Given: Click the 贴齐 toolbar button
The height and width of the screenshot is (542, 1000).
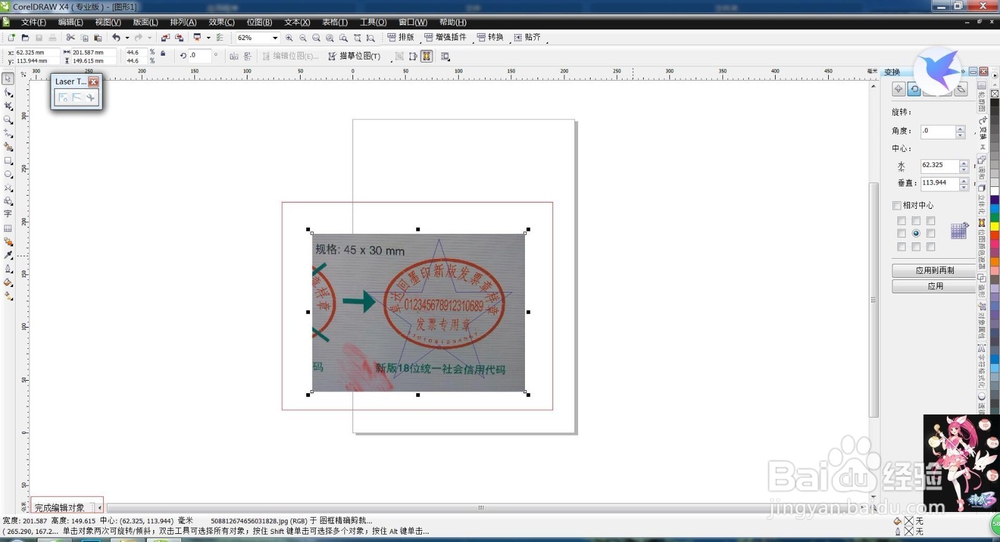Looking at the screenshot, I should [x=527, y=37].
